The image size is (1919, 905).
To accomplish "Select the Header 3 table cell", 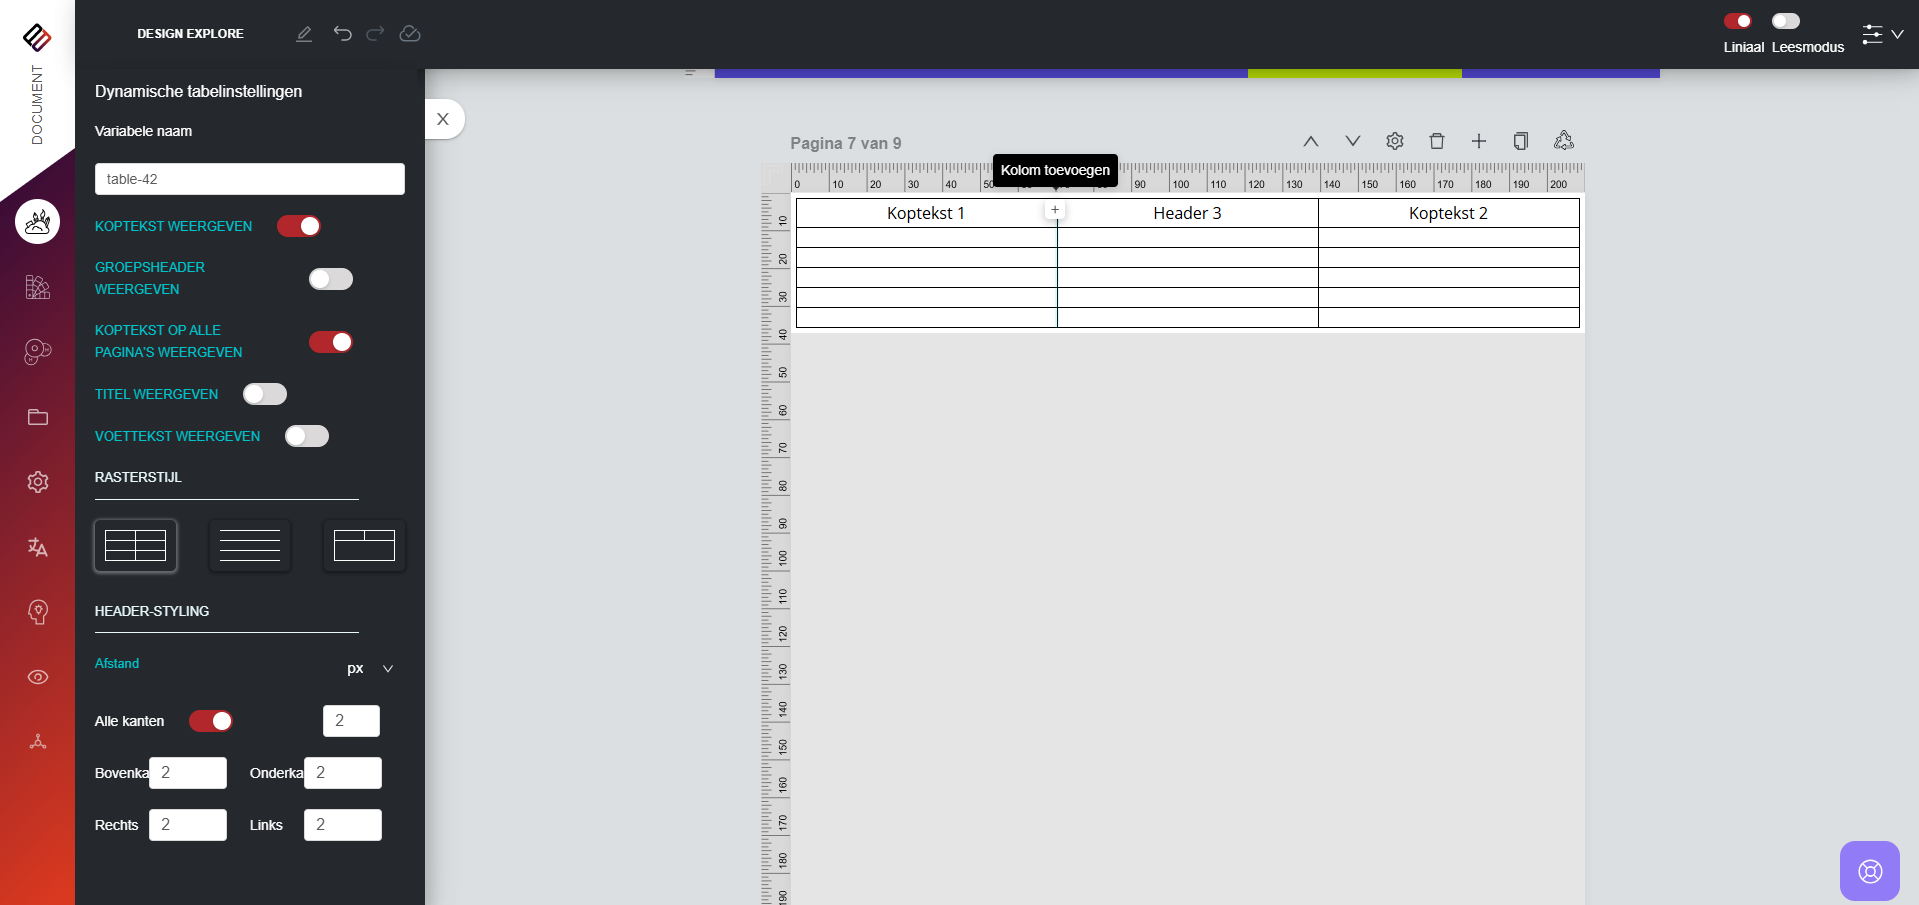I will point(1187,213).
